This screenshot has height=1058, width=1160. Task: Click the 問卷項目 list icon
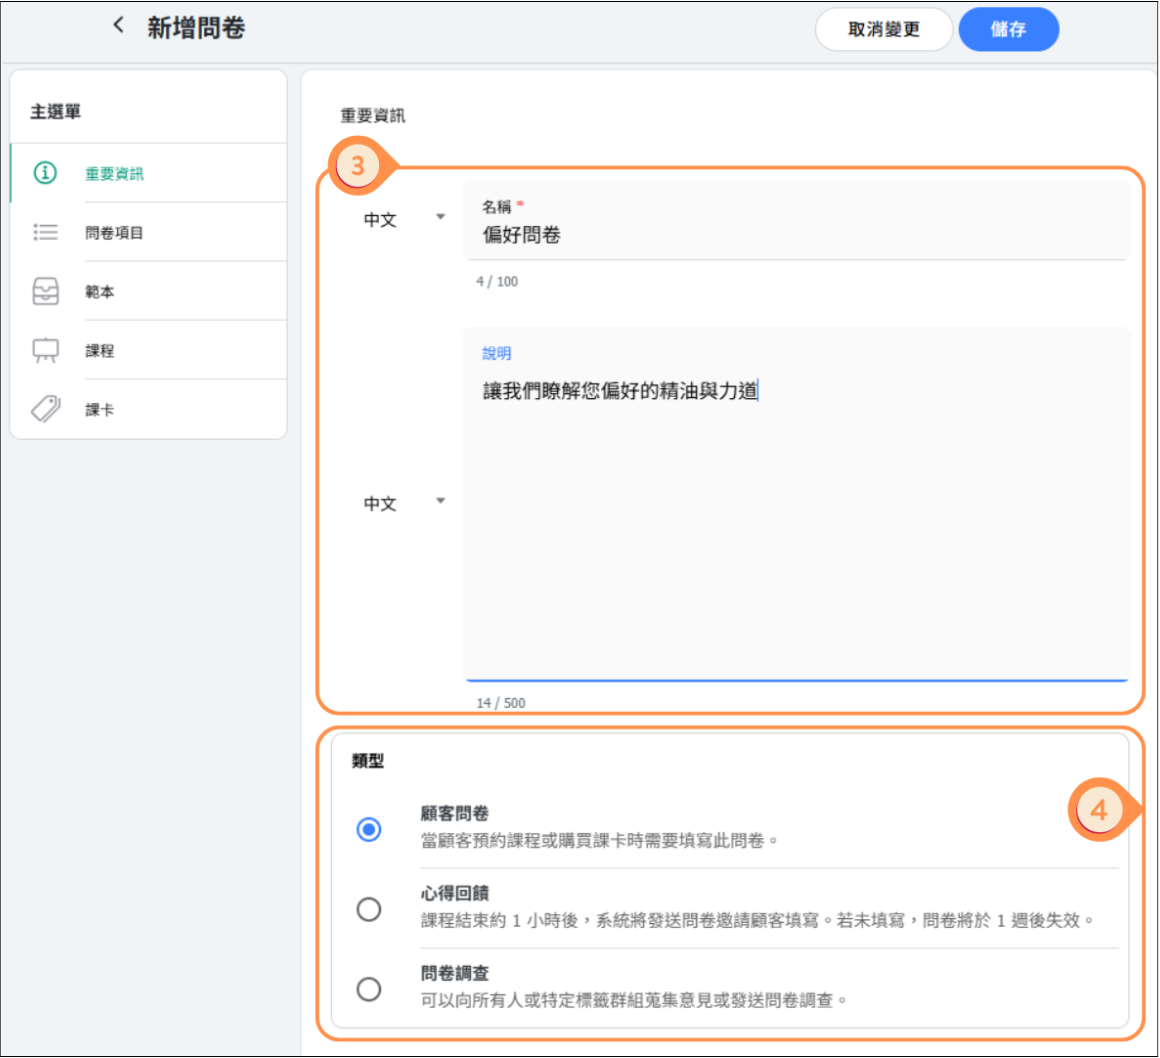point(46,232)
